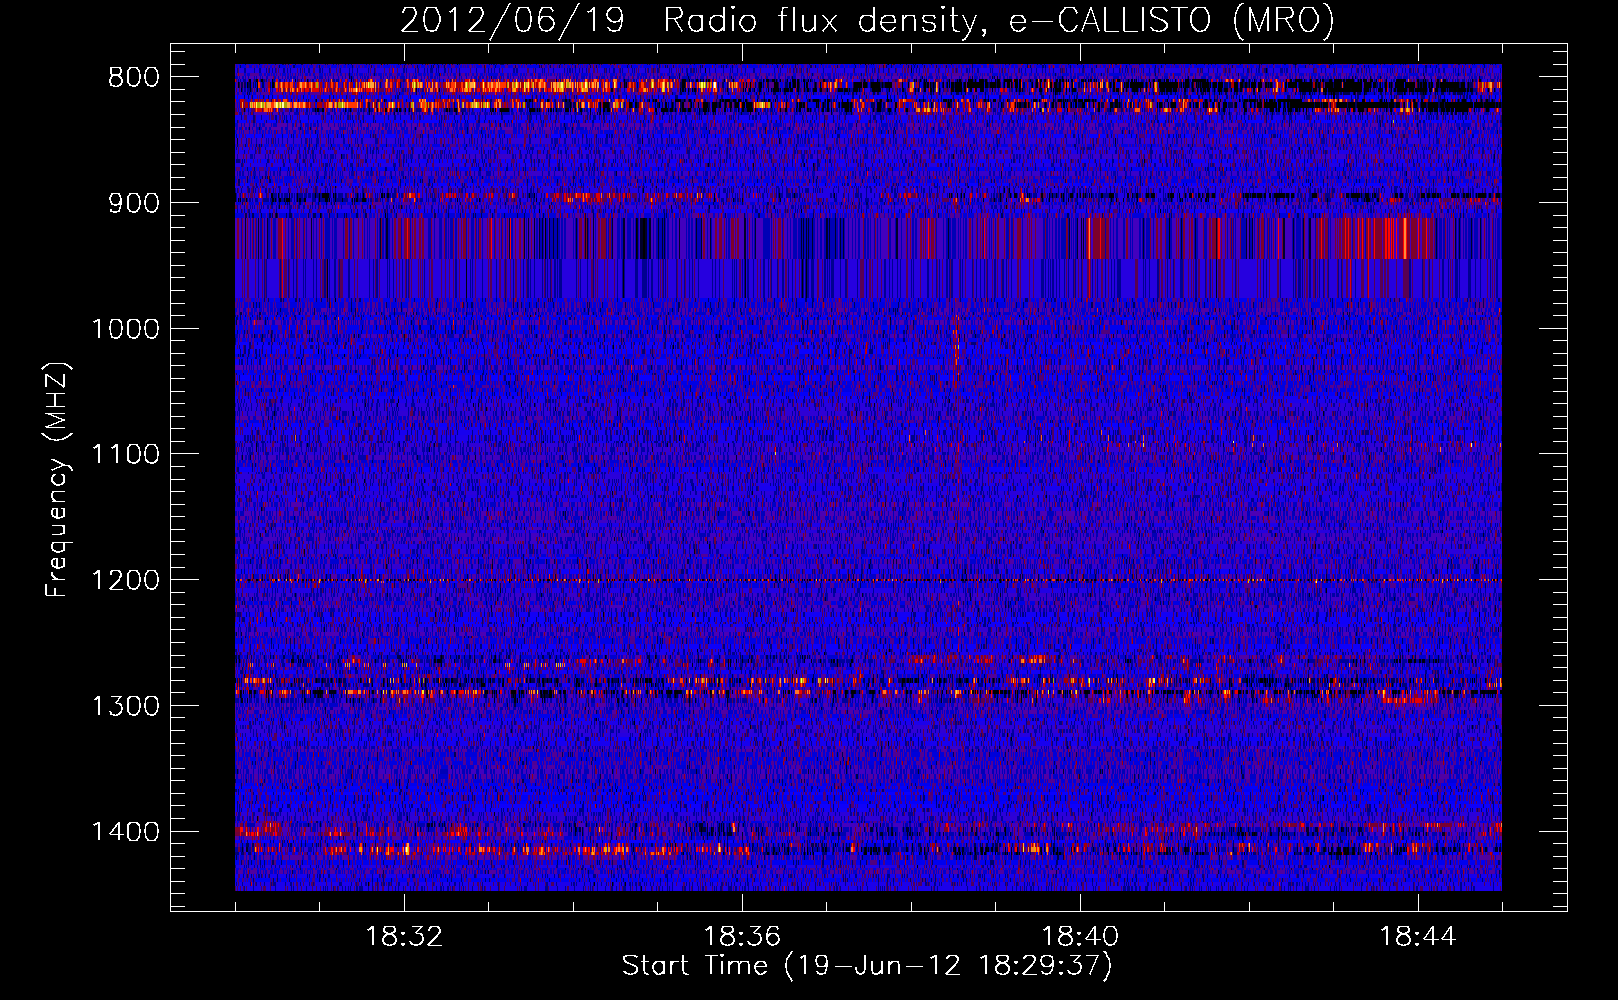Click the 18:36 time tick label

click(x=742, y=937)
